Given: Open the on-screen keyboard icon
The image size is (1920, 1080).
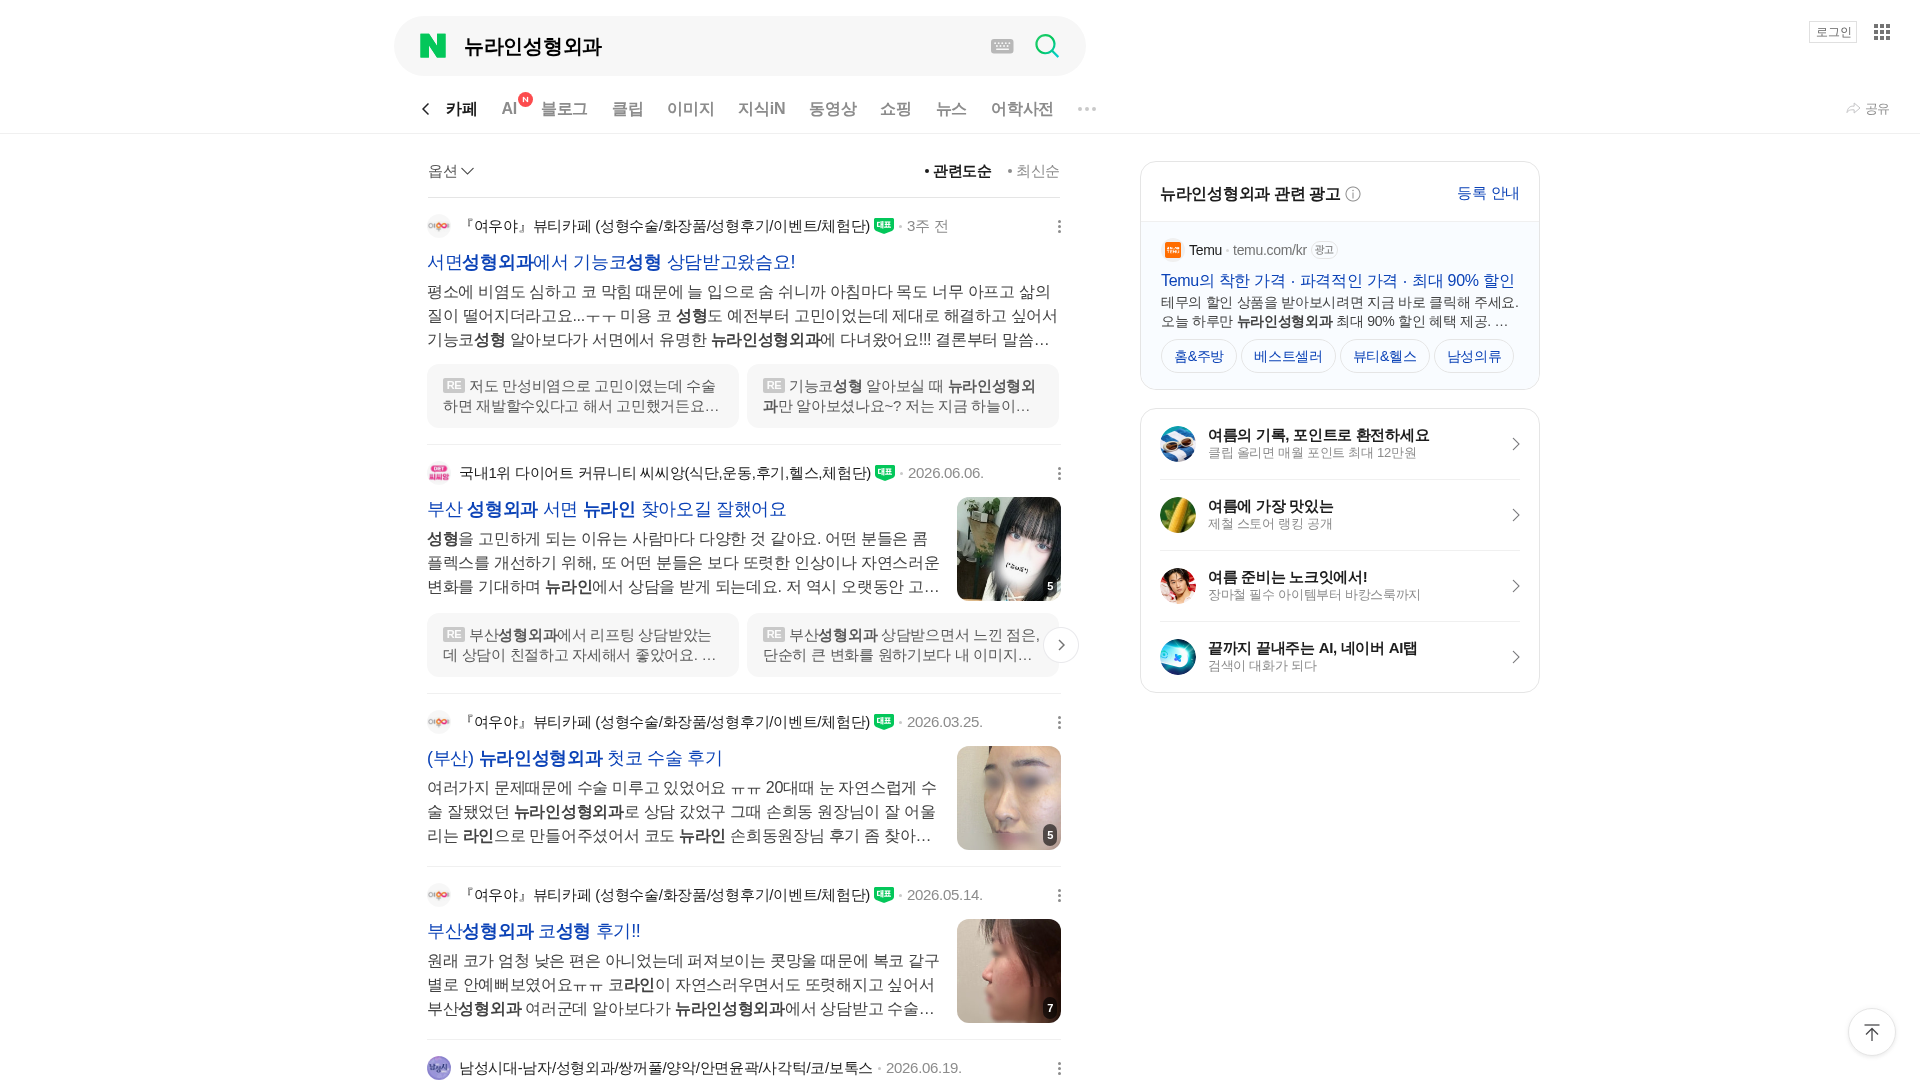Looking at the screenshot, I should click(x=1002, y=46).
